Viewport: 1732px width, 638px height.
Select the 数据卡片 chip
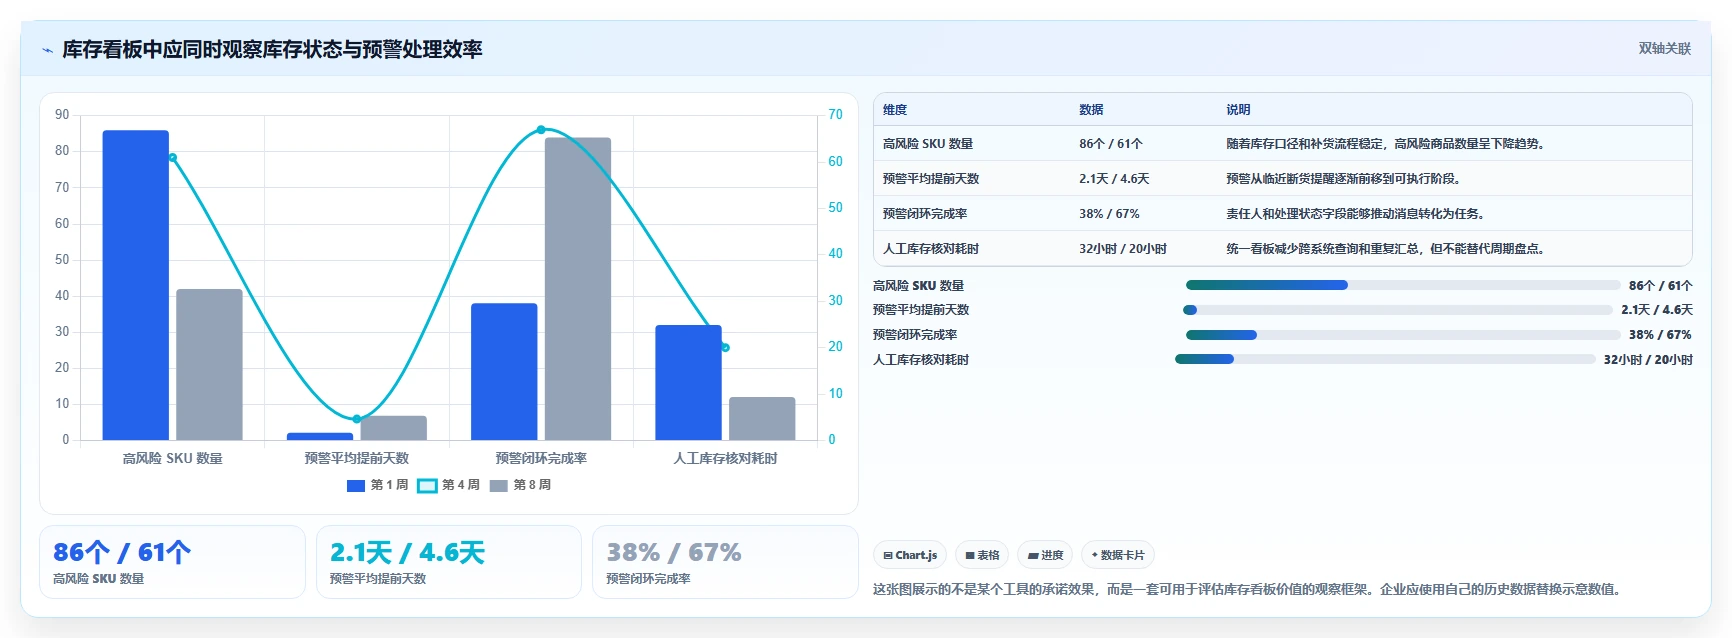(1118, 555)
